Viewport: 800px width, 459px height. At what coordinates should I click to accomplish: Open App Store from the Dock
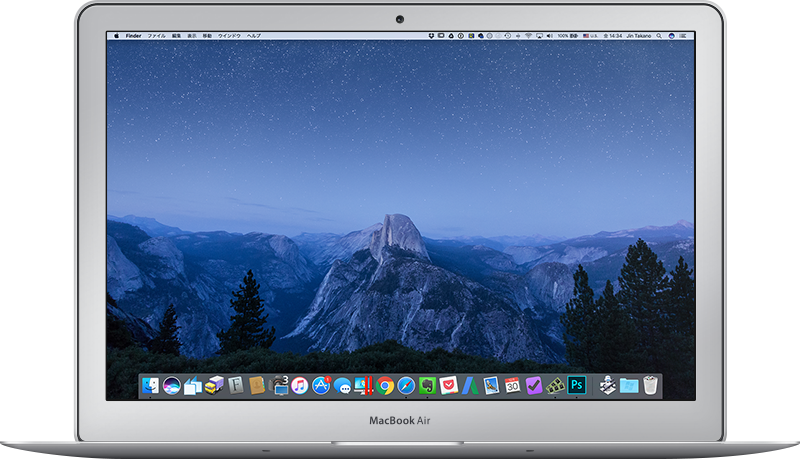321,386
